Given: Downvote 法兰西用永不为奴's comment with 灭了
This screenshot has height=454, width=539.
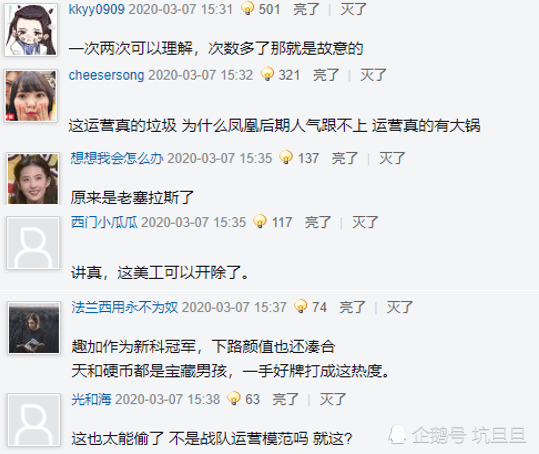Looking at the screenshot, I should pos(399,307).
